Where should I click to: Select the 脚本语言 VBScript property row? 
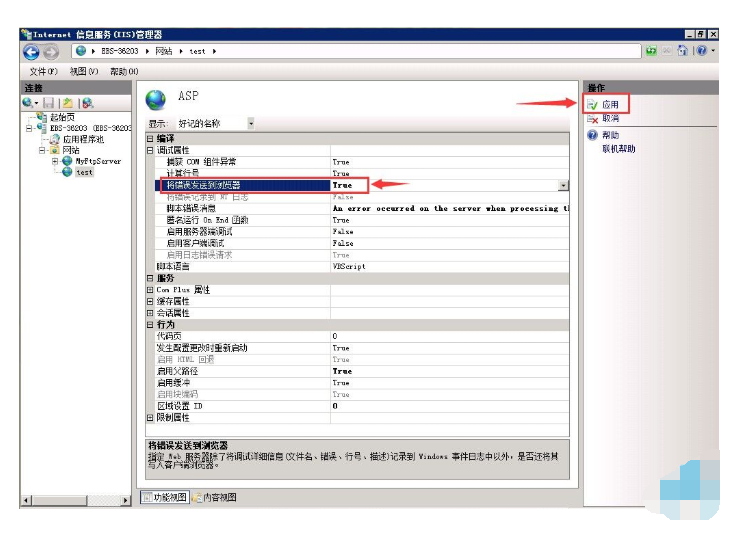click(362, 267)
